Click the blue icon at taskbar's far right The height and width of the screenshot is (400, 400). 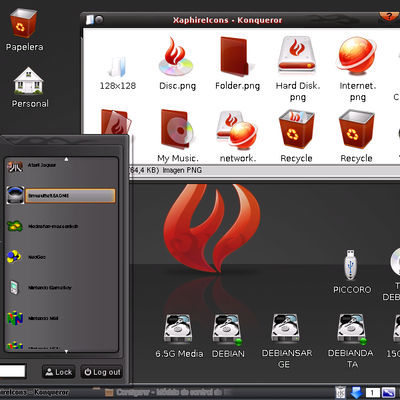(x=388, y=393)
